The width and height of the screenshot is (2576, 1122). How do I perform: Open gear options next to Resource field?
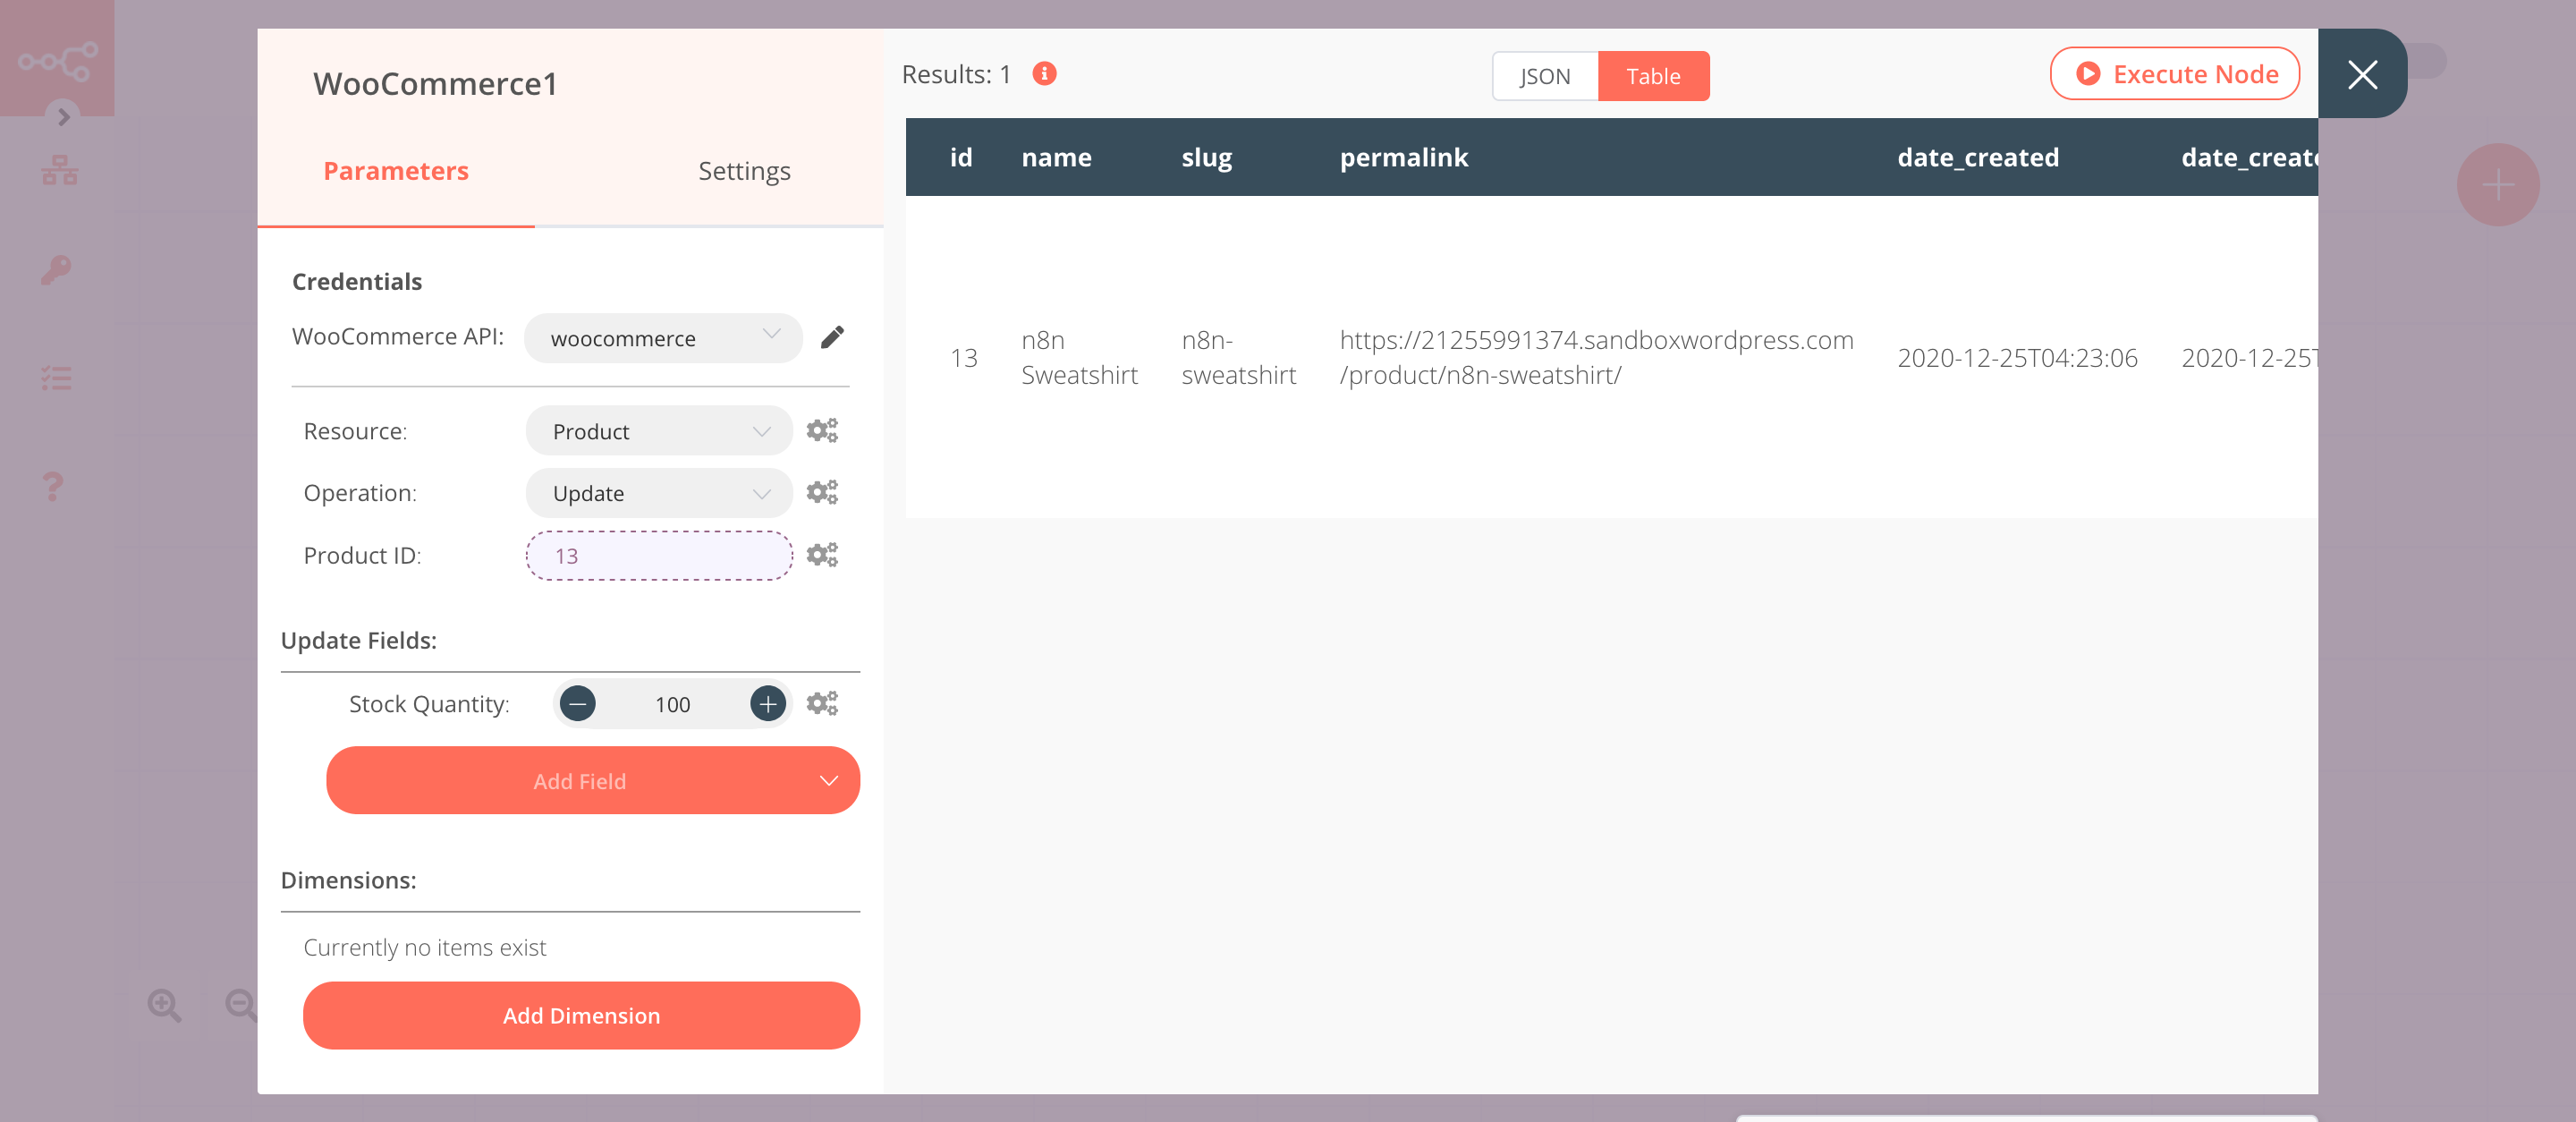pos(822,430)
